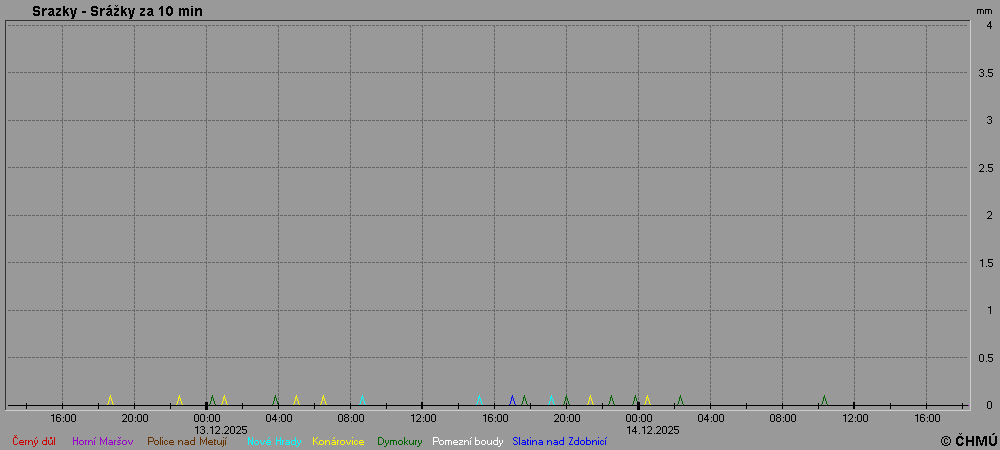Select the Nové Hrady legend label
The image size is (1000, 450).
273,441
